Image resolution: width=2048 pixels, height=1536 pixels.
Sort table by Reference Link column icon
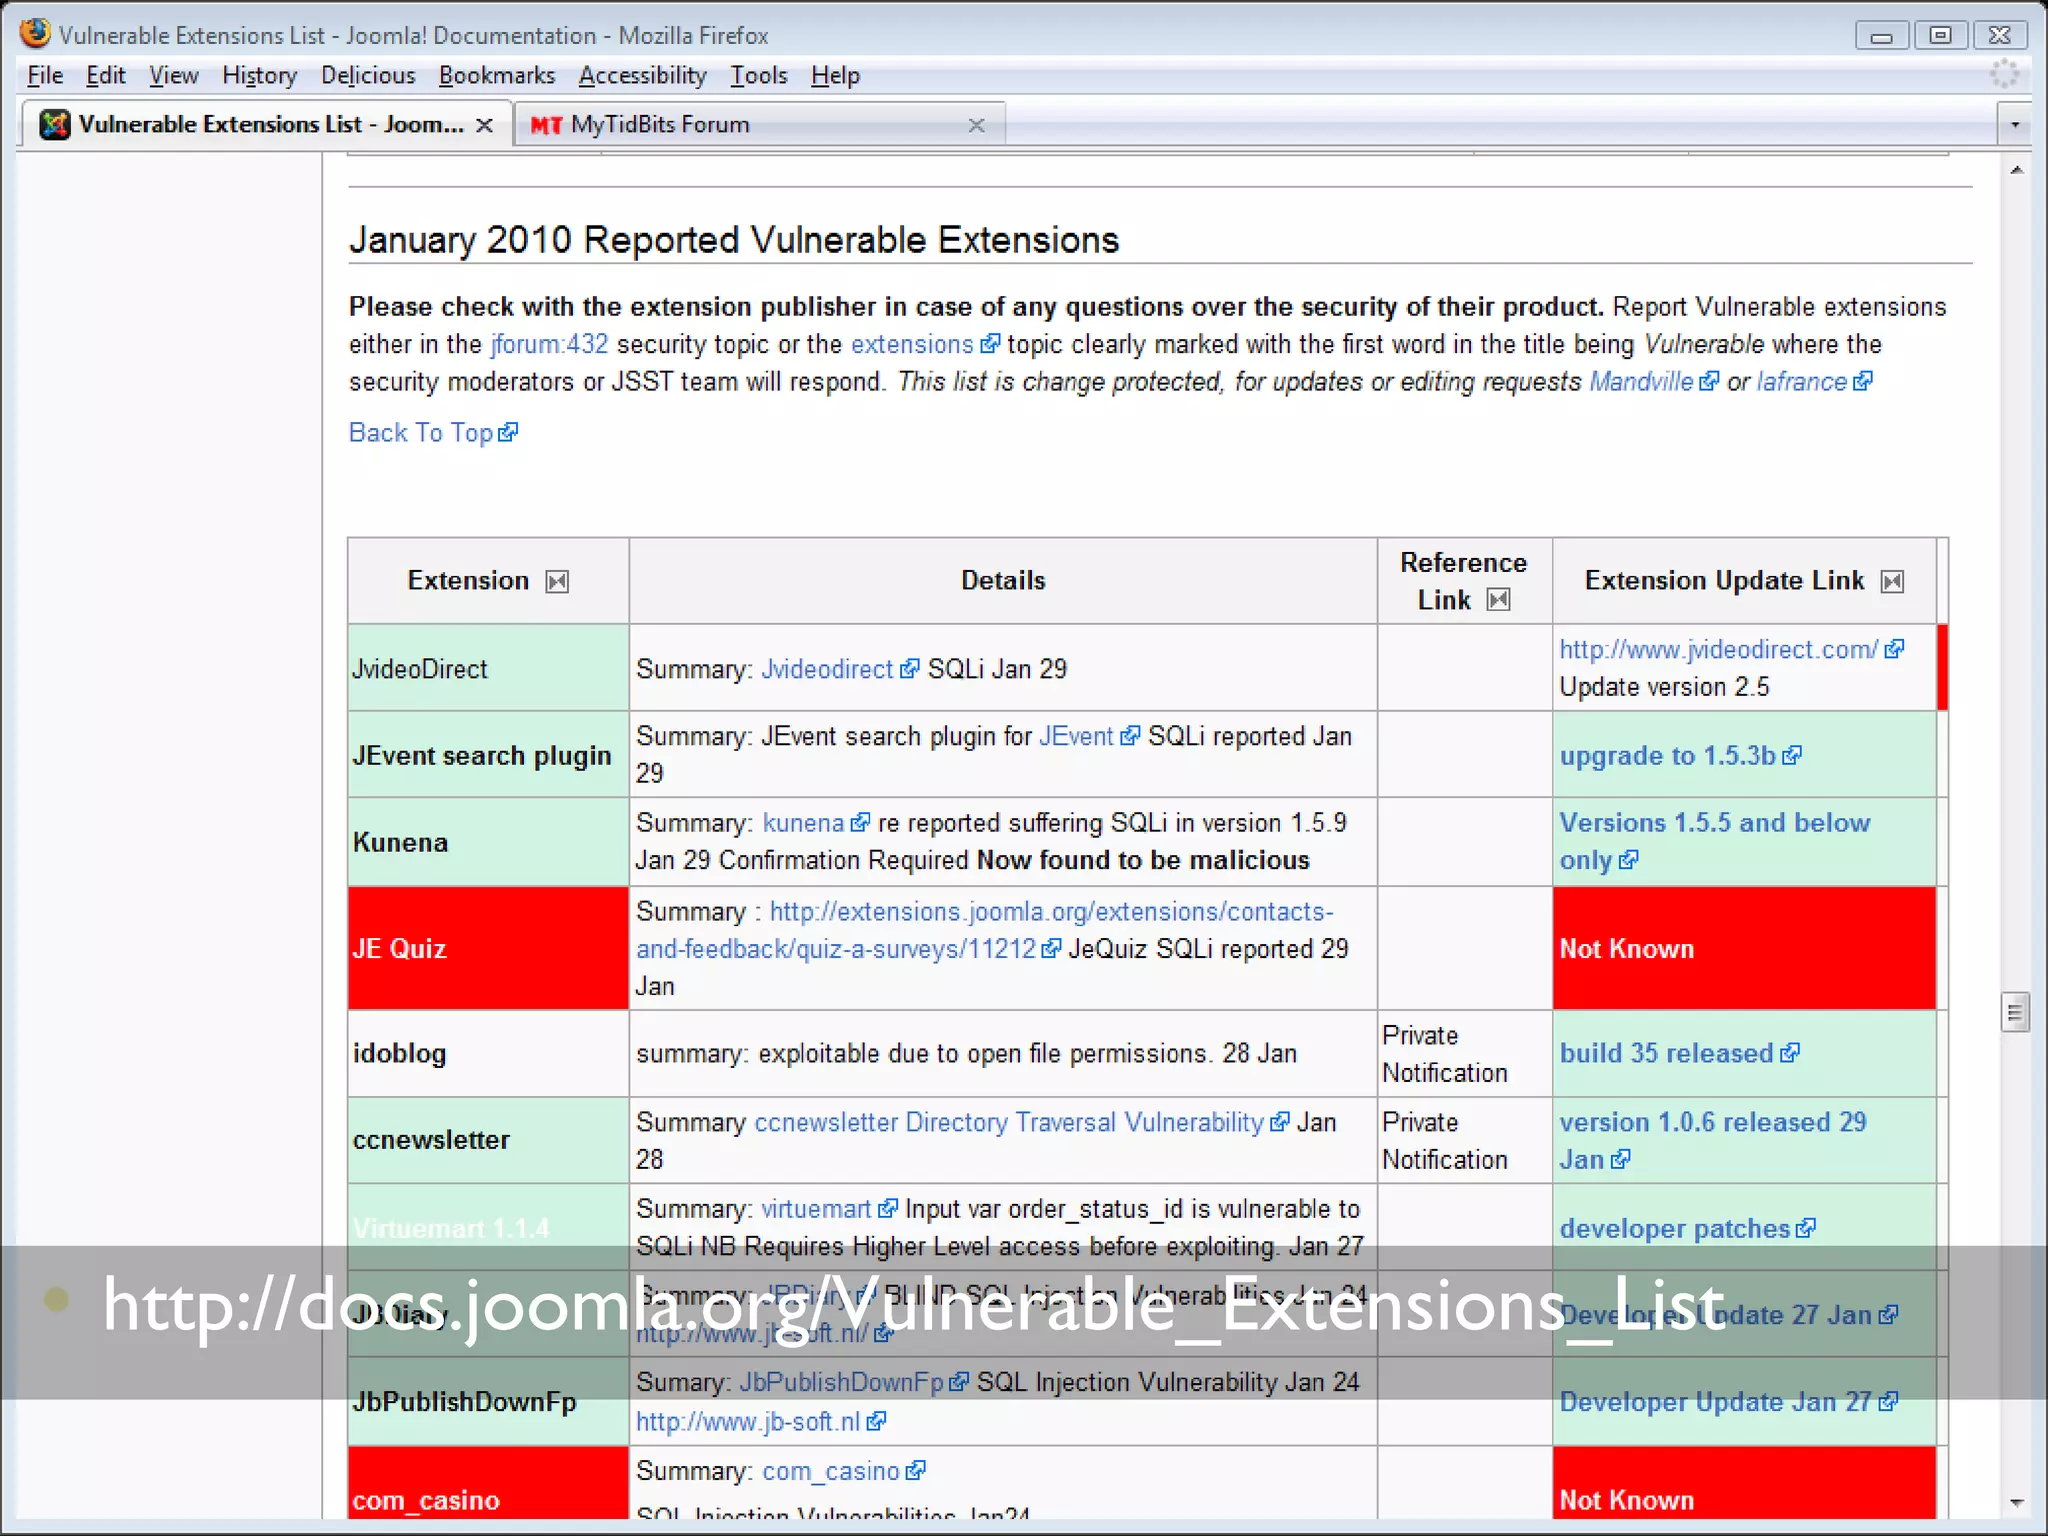click(1498, 600)
